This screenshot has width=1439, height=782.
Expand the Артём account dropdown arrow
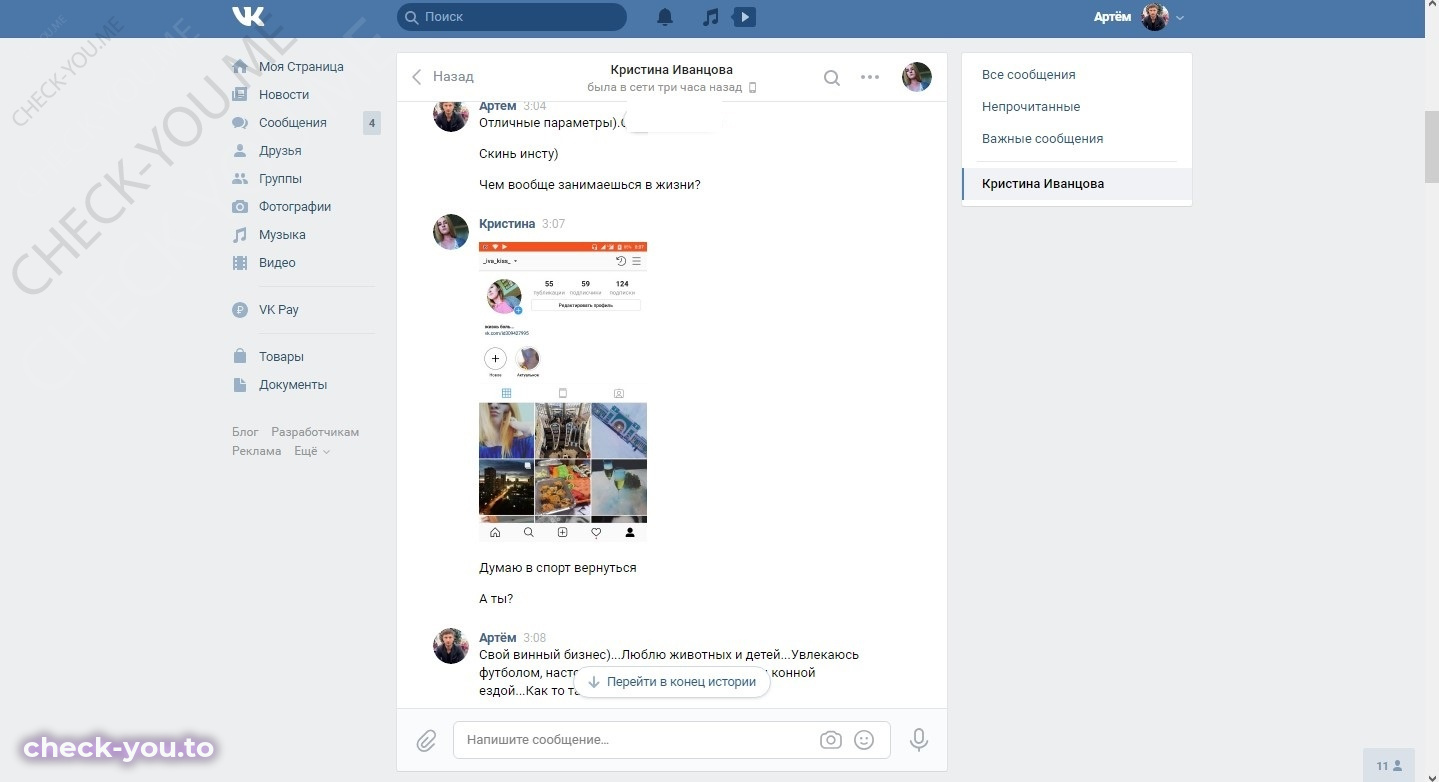point(1180,18)
